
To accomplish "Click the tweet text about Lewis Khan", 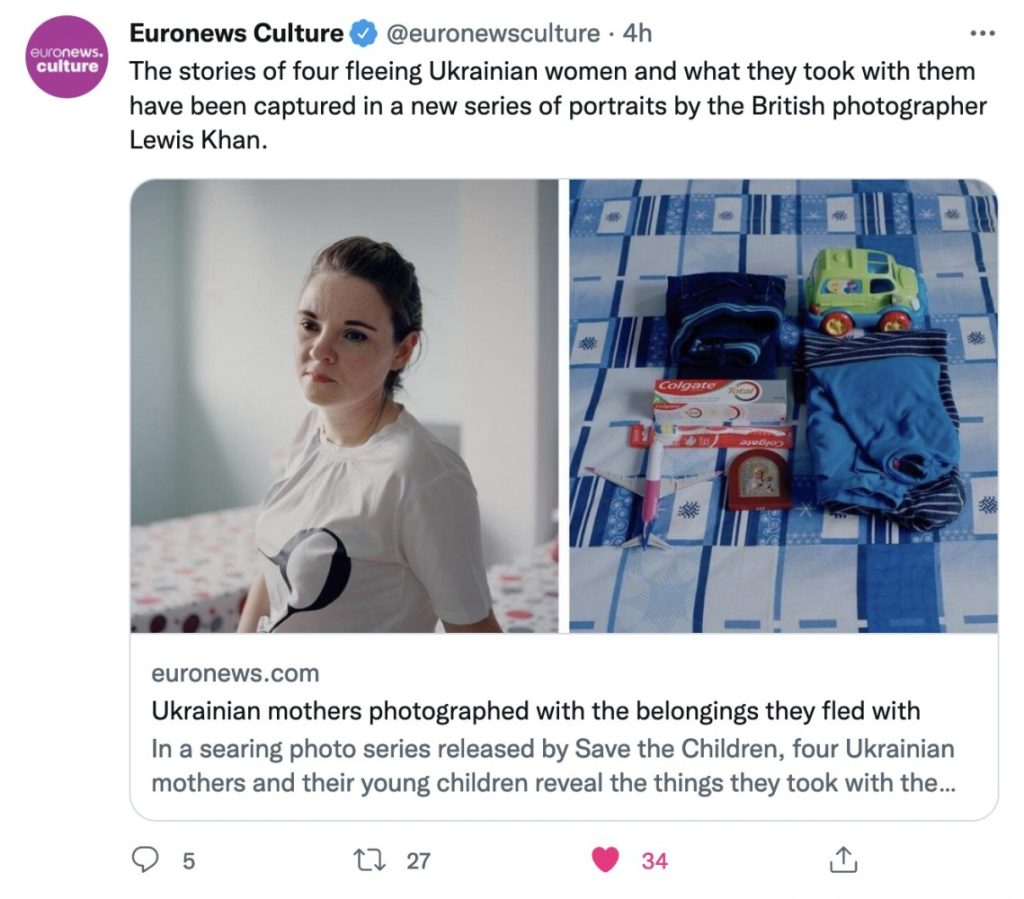I will click(x=558, y=105).
